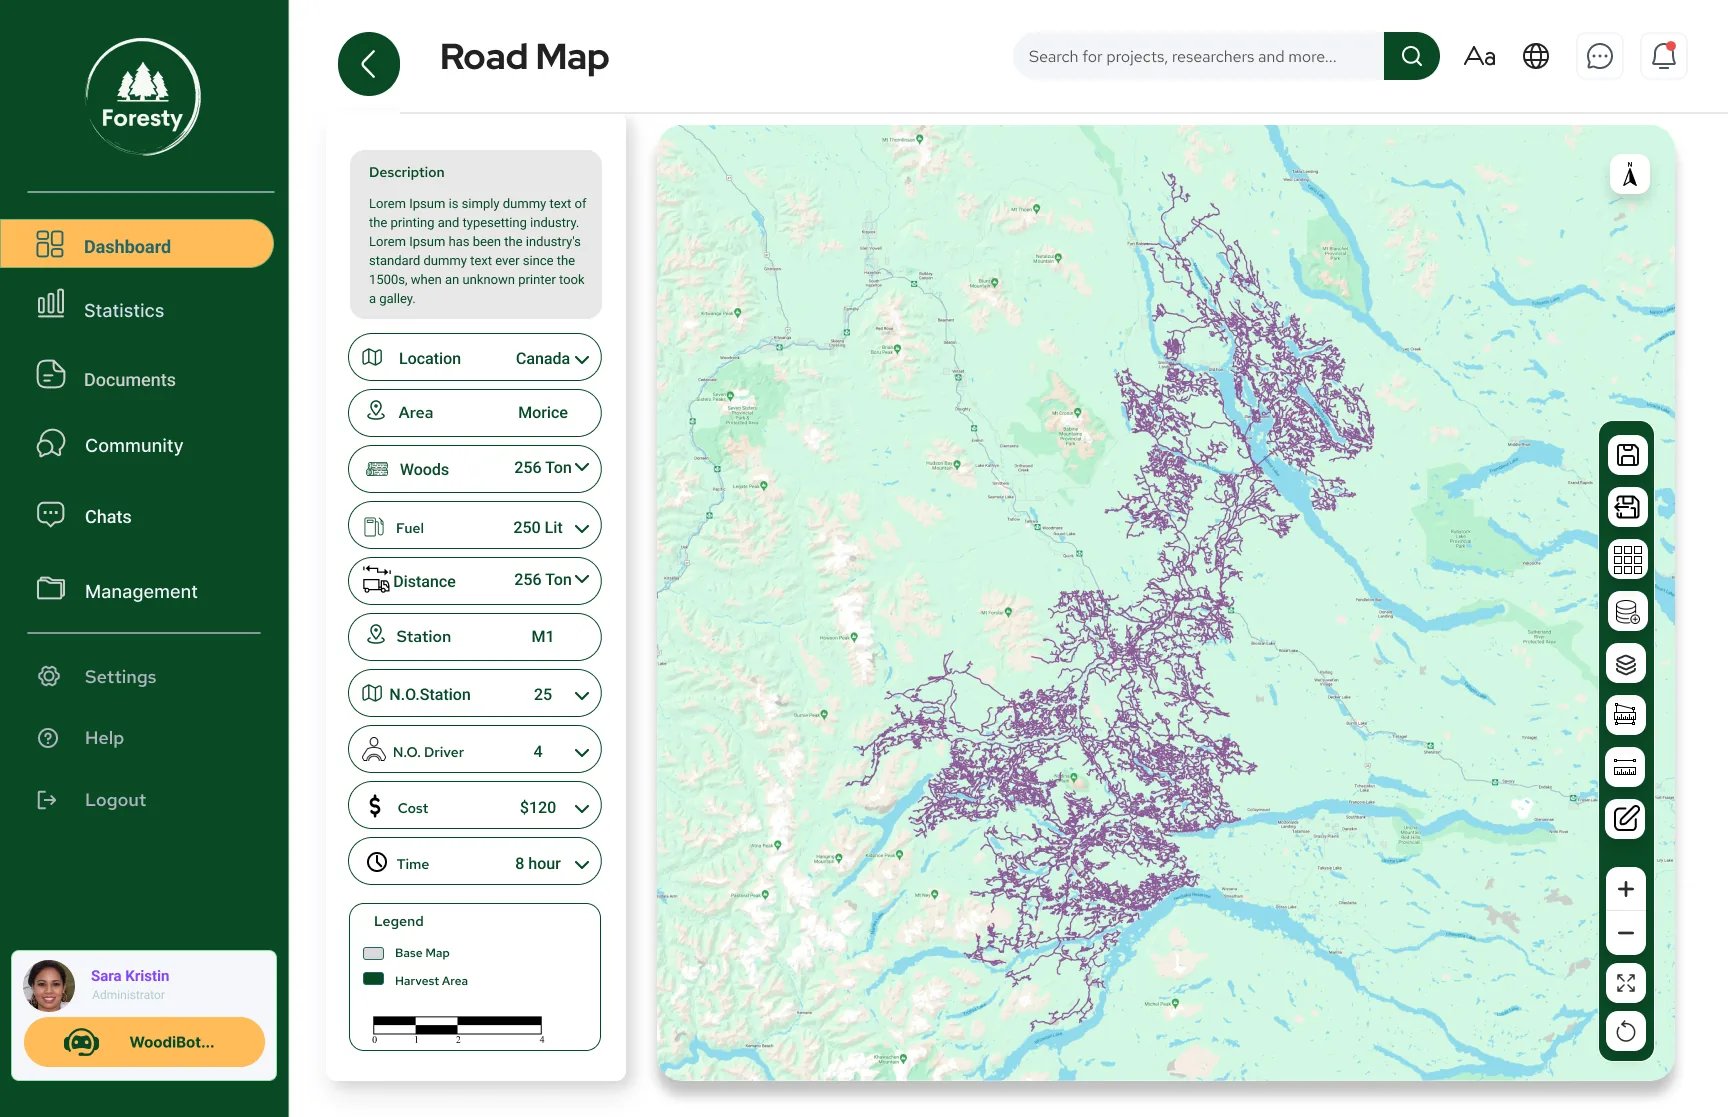Toggle fullscreen map view
Screen dimensions: 1728x1117
click(1626, 983)
